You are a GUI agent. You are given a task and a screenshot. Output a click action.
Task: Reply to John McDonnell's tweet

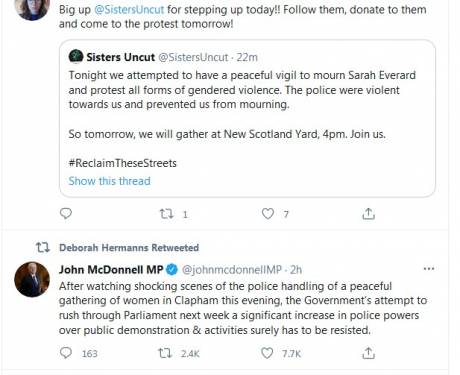tap(66, 353)
